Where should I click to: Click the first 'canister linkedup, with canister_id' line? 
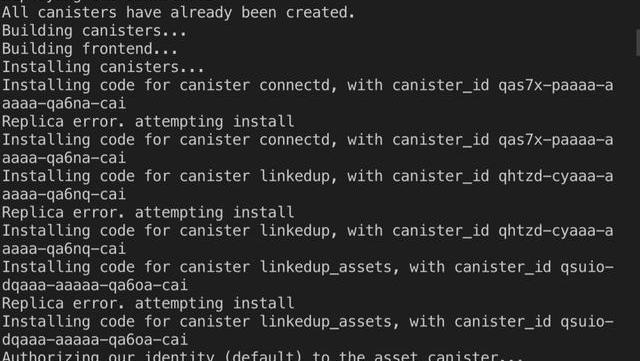pyautogui.click(x=307, y=176)
